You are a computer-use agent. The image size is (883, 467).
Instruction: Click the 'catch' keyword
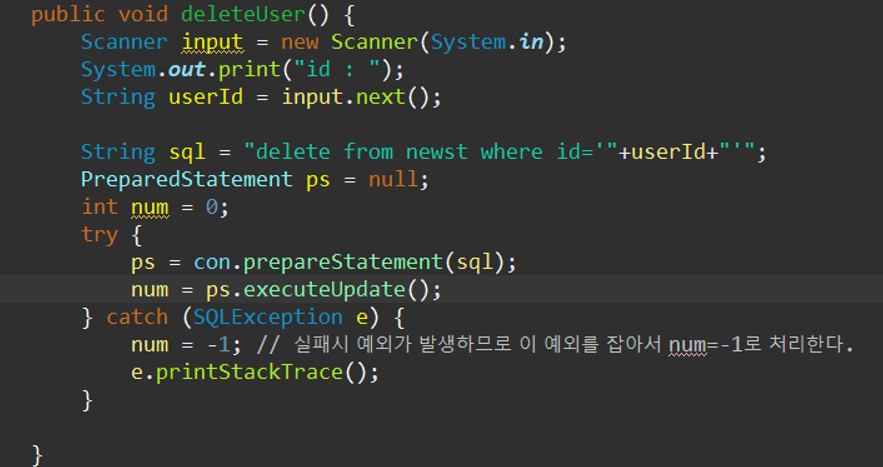pos(137,318)
